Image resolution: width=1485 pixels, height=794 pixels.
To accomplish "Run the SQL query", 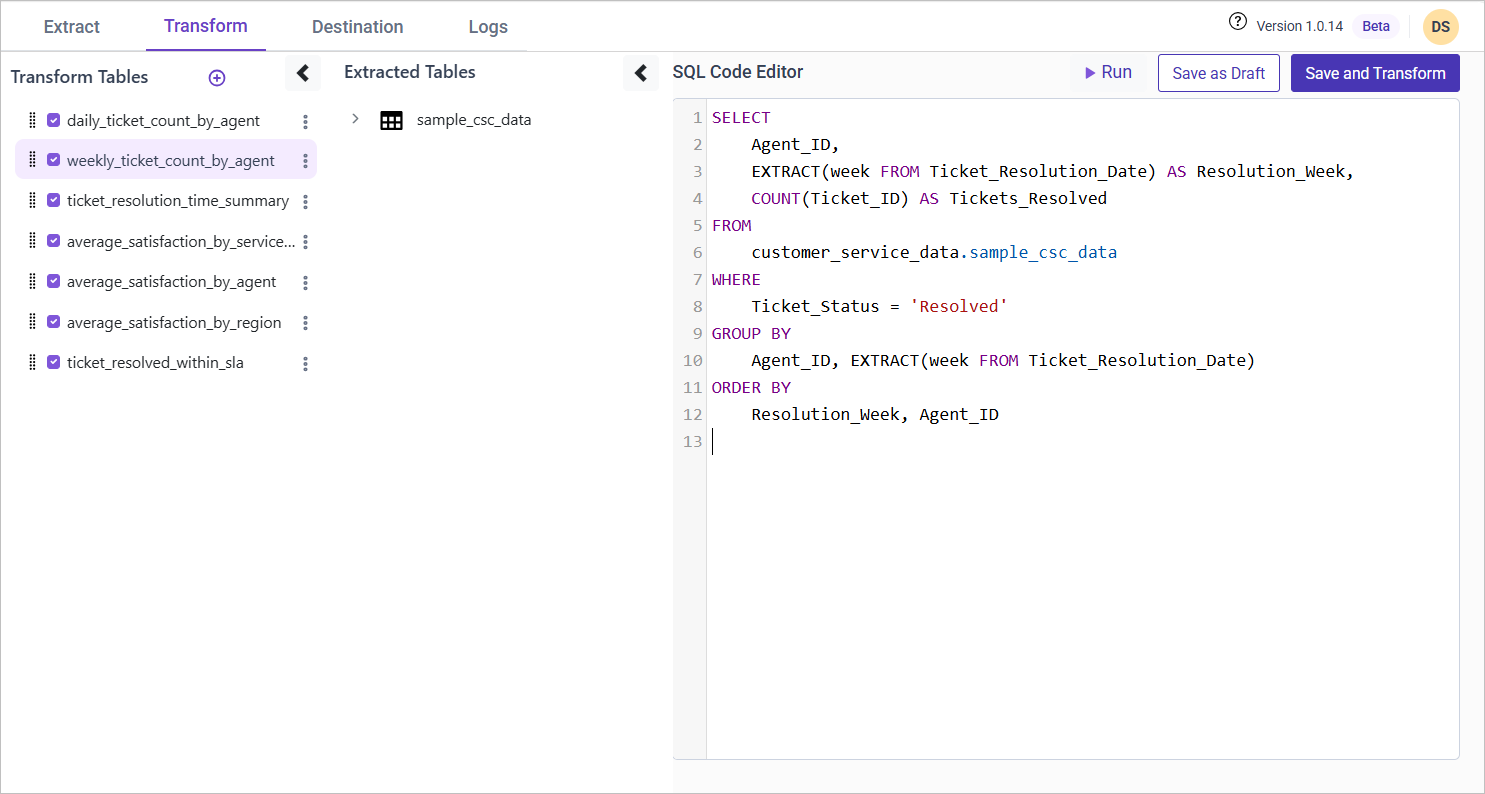I will coord(1108,73).
